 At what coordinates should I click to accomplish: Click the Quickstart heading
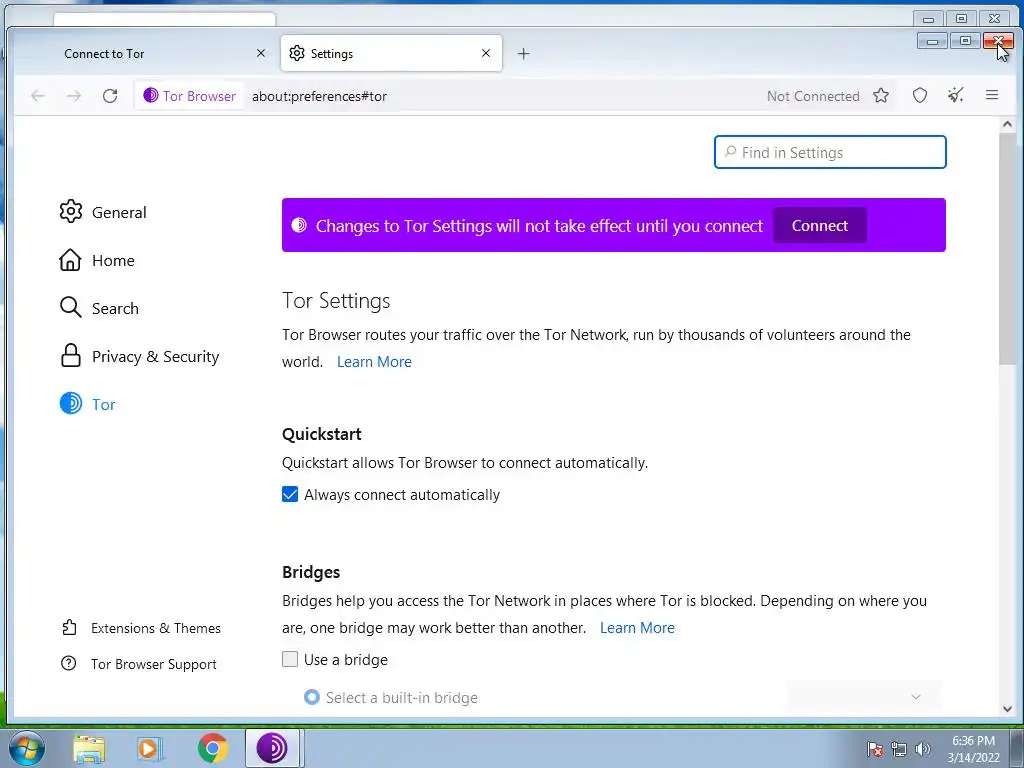322,434
